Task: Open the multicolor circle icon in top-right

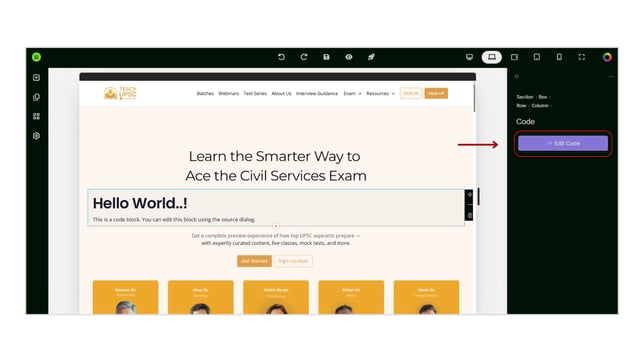Action: [607, 57]
